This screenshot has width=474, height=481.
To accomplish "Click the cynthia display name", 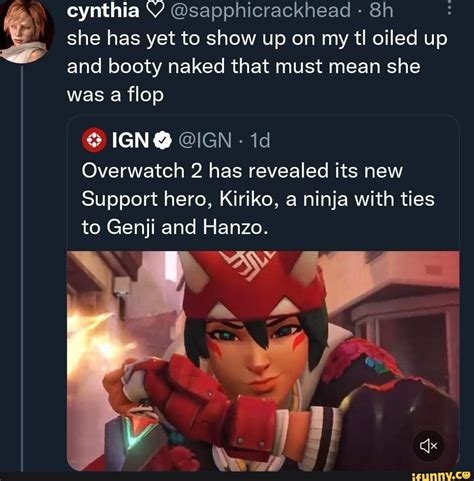I will coord(103,11).
